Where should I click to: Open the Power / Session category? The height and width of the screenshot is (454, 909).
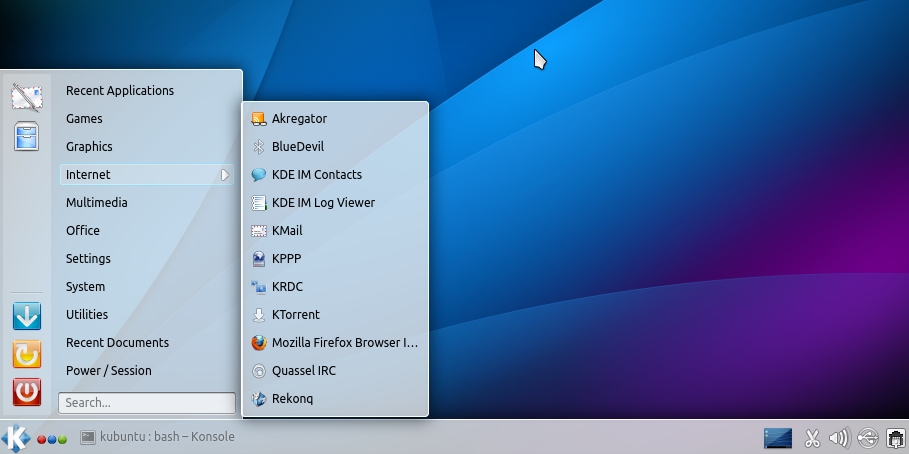[x=147, y=371]
